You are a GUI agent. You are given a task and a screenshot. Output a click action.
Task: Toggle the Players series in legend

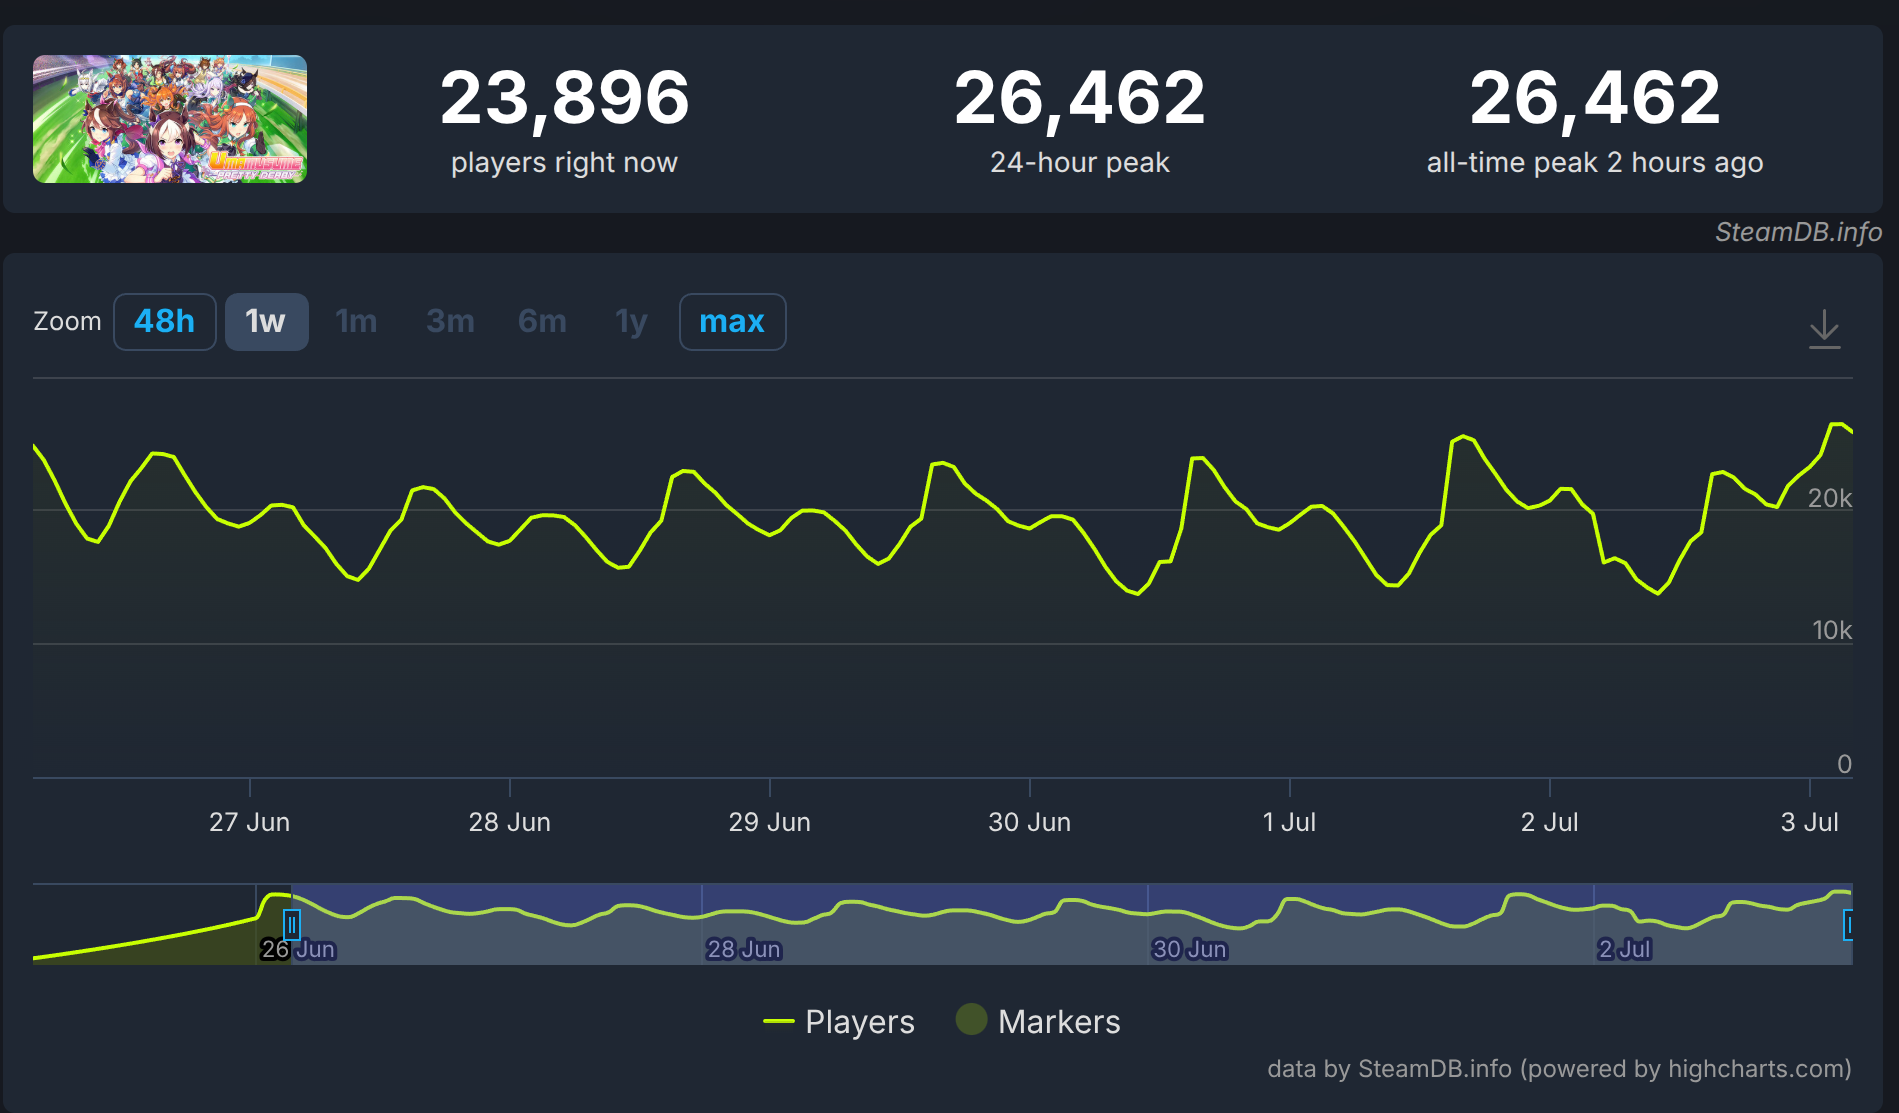tap(859, 1022)
